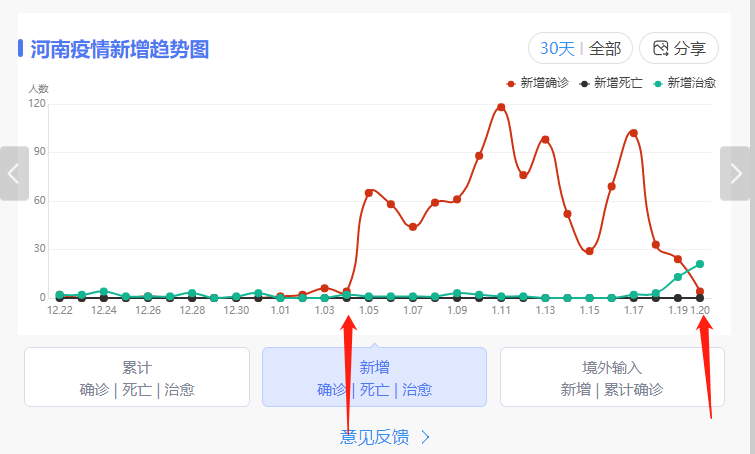Switch to the 新增 tab

374,377
